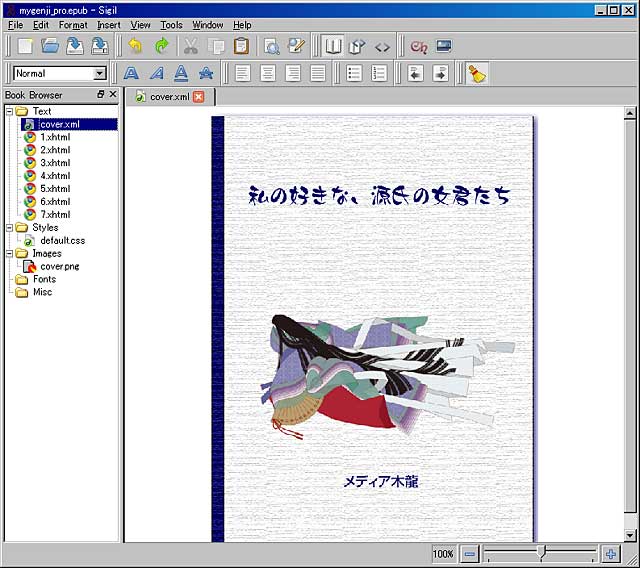The height and width of the screenshot is (568, 640).
Task: Open the Help menu
Action: click(x=242, y=25)
